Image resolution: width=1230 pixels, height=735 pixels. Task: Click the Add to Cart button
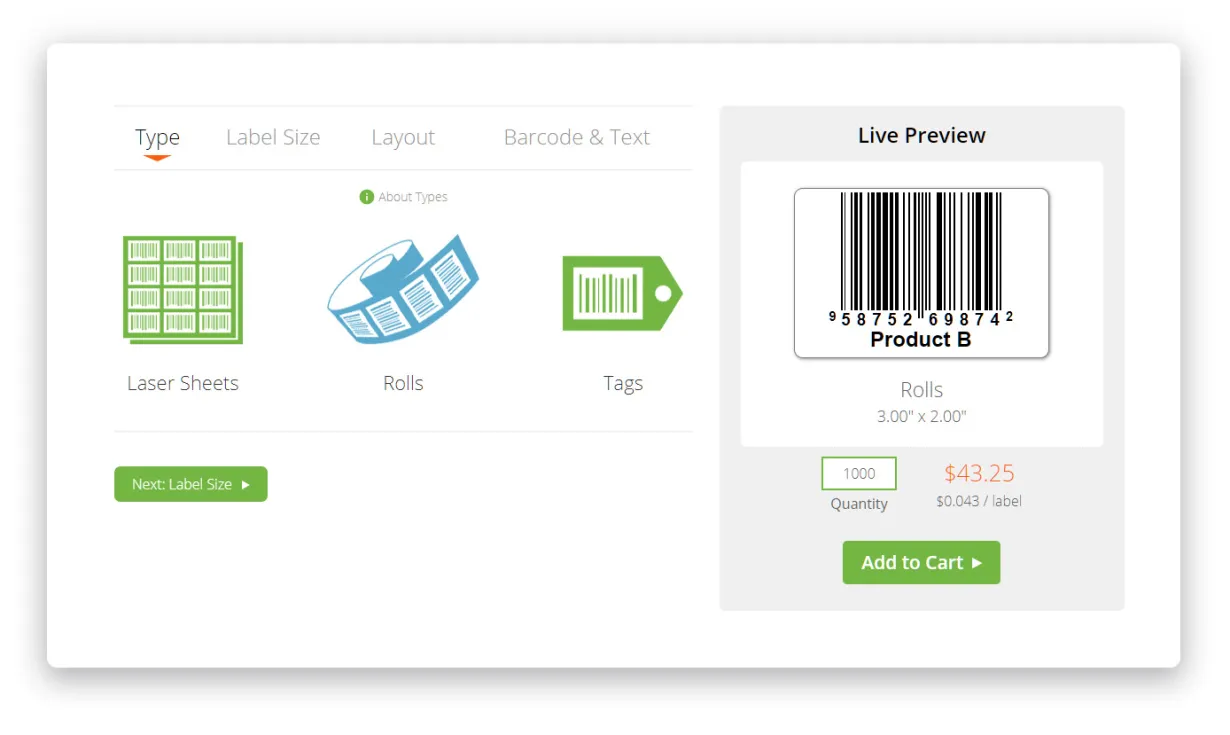(x=921, y=563)
